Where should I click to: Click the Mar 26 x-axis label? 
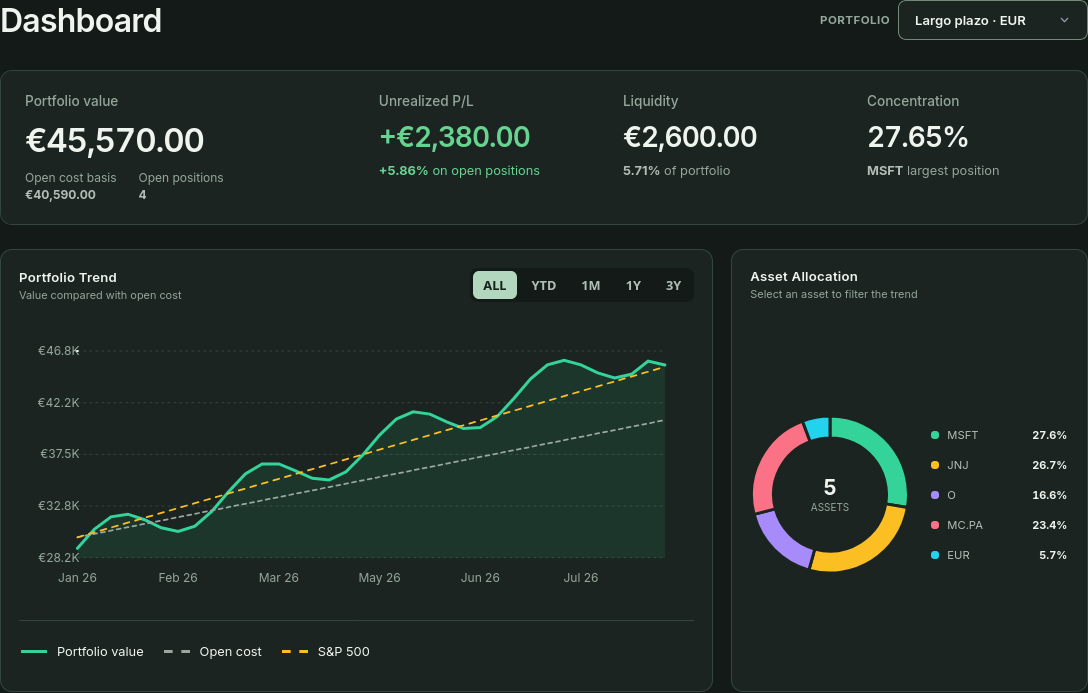pos(278,578)
